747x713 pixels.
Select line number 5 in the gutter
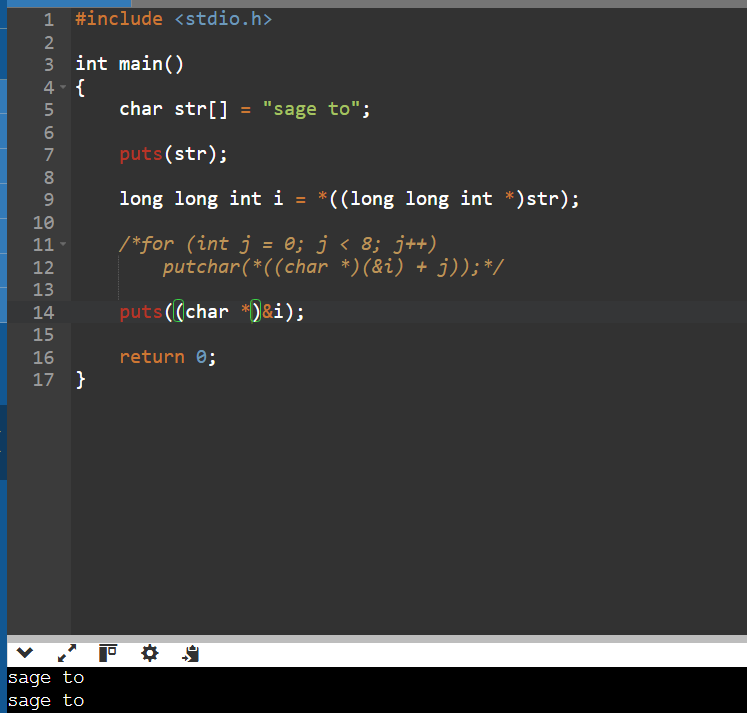(x=49, y=110)
